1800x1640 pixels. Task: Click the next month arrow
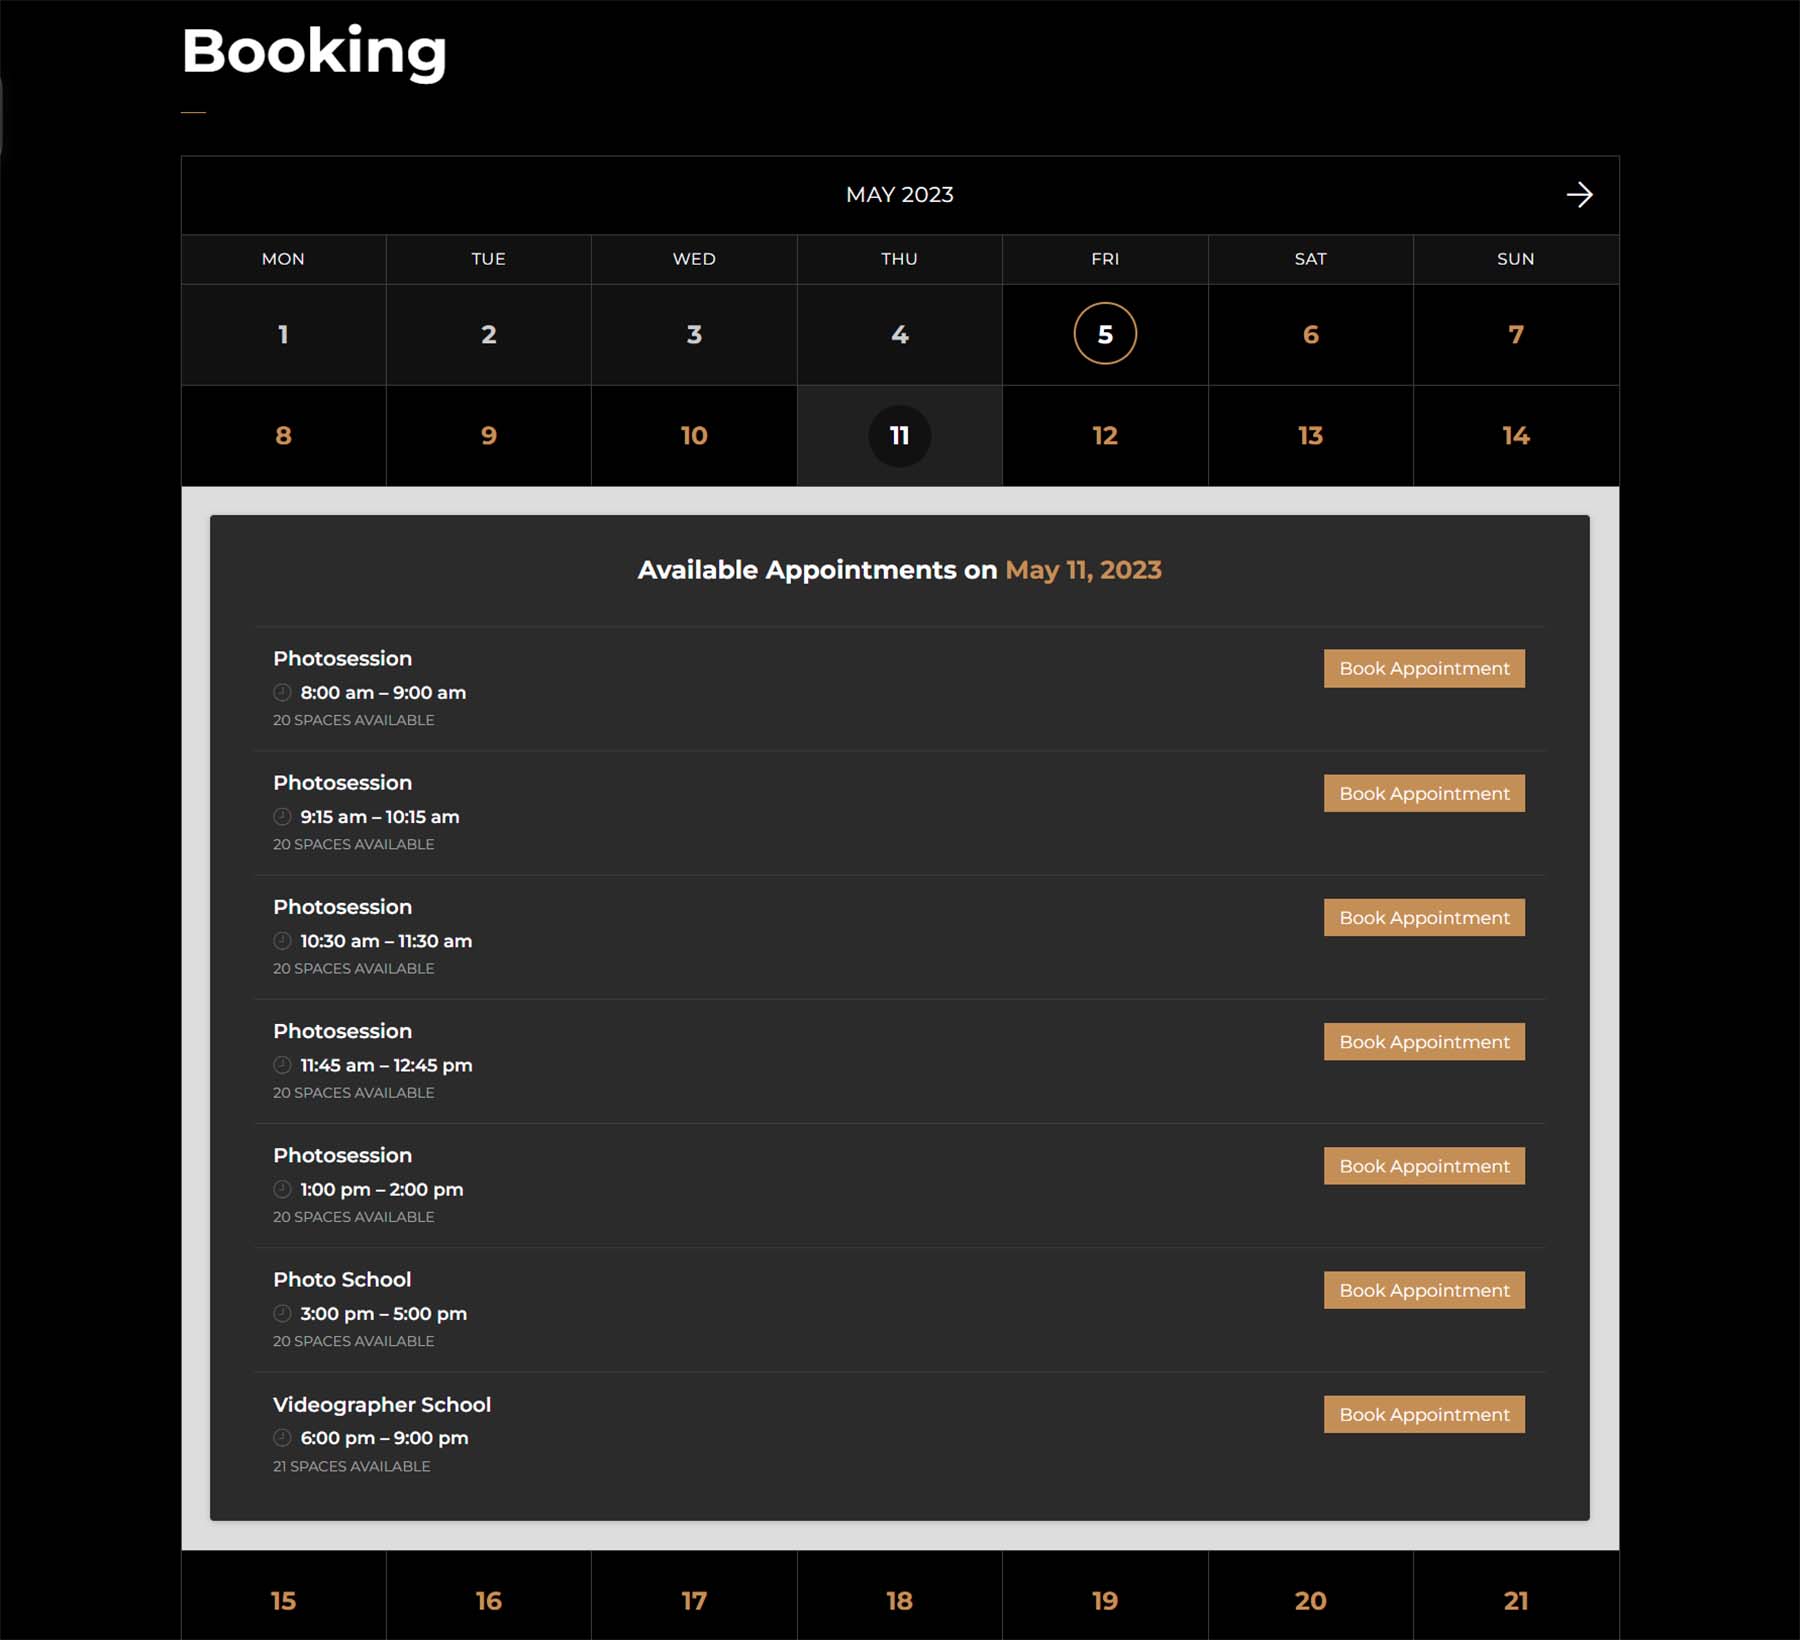(1580, 195)
